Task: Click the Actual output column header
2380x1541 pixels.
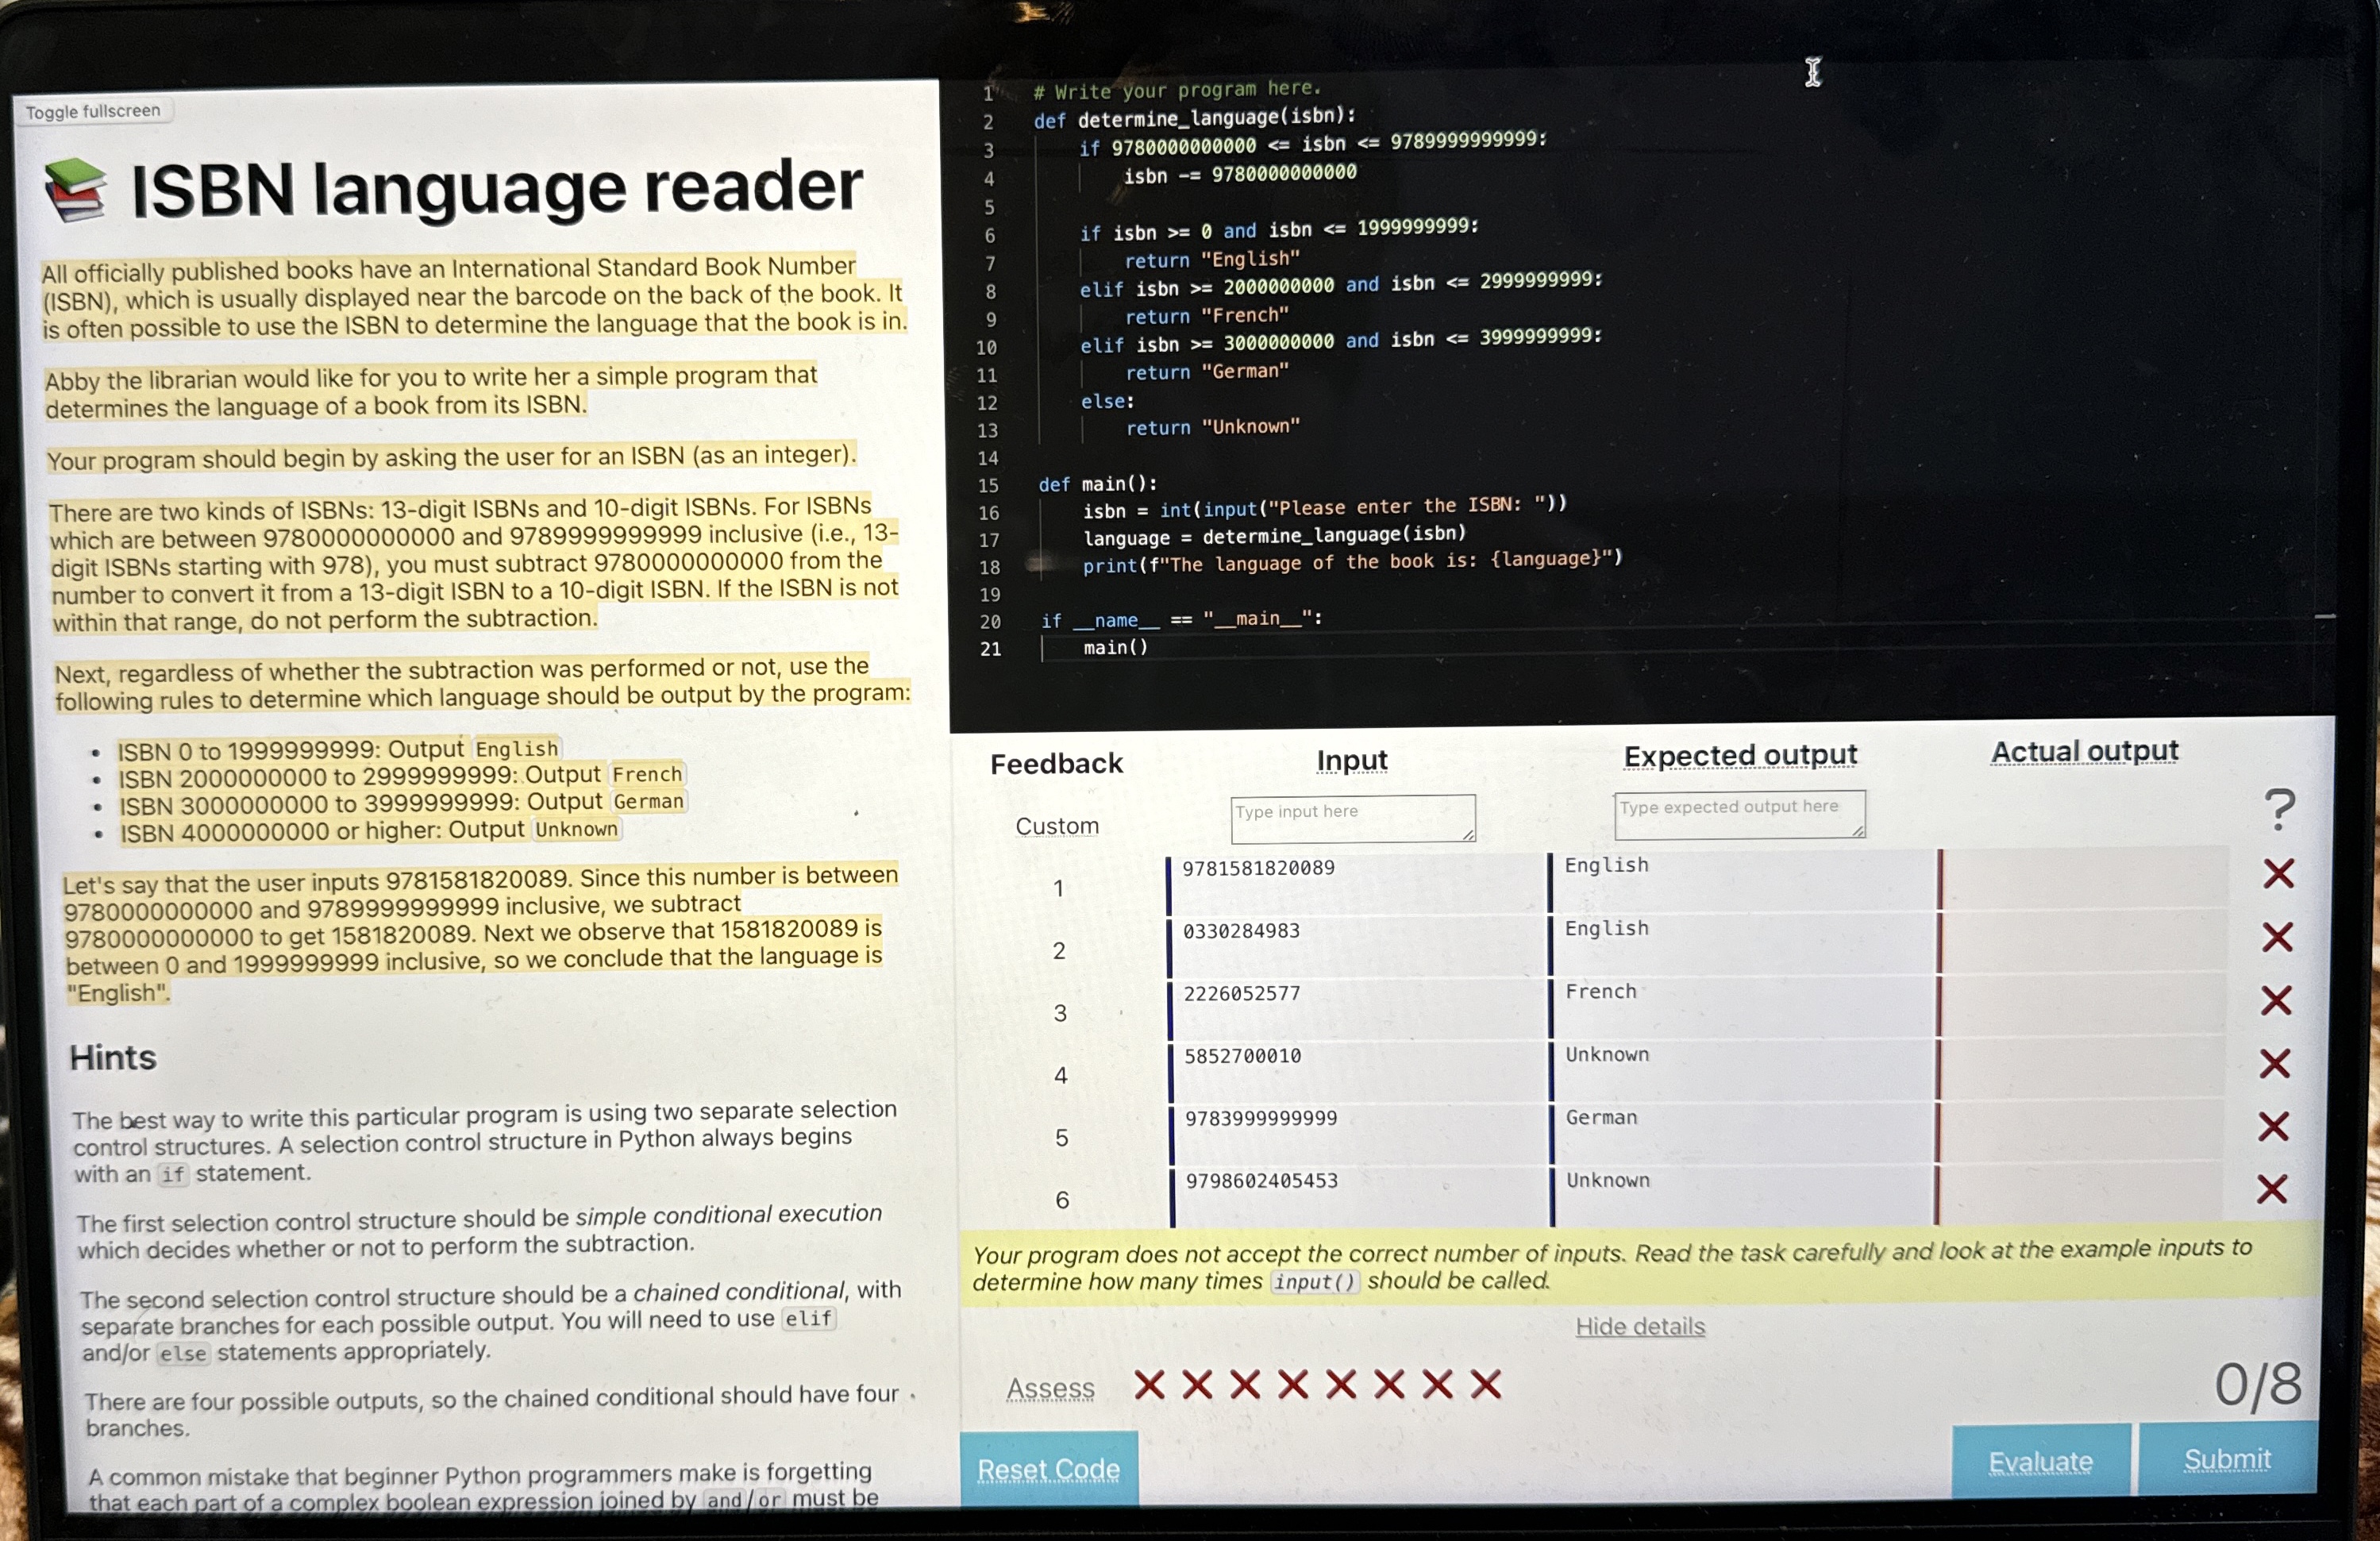Action: click(2084, 751)
